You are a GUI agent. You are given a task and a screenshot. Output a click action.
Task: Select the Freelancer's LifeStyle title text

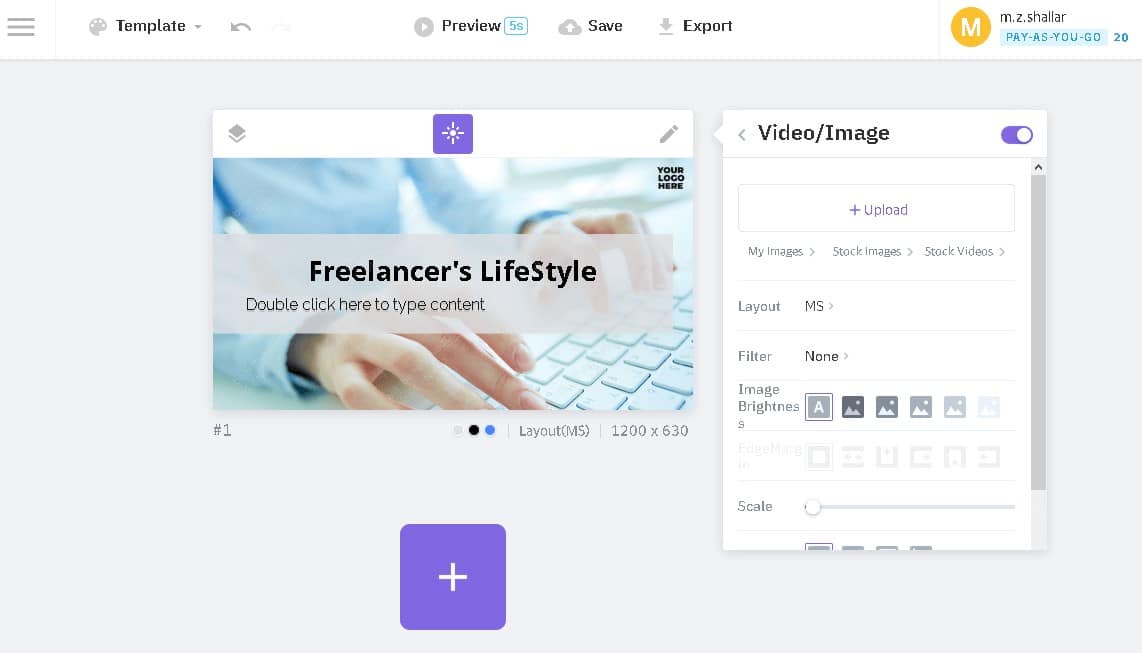(x=452, y=271)
